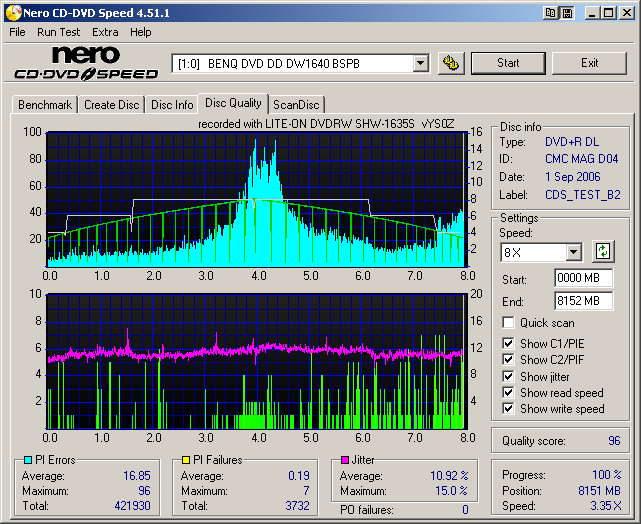This screenshot has width=641, height=524.
Task: Click the End position field 8152 MB
Action: [583, 301]
